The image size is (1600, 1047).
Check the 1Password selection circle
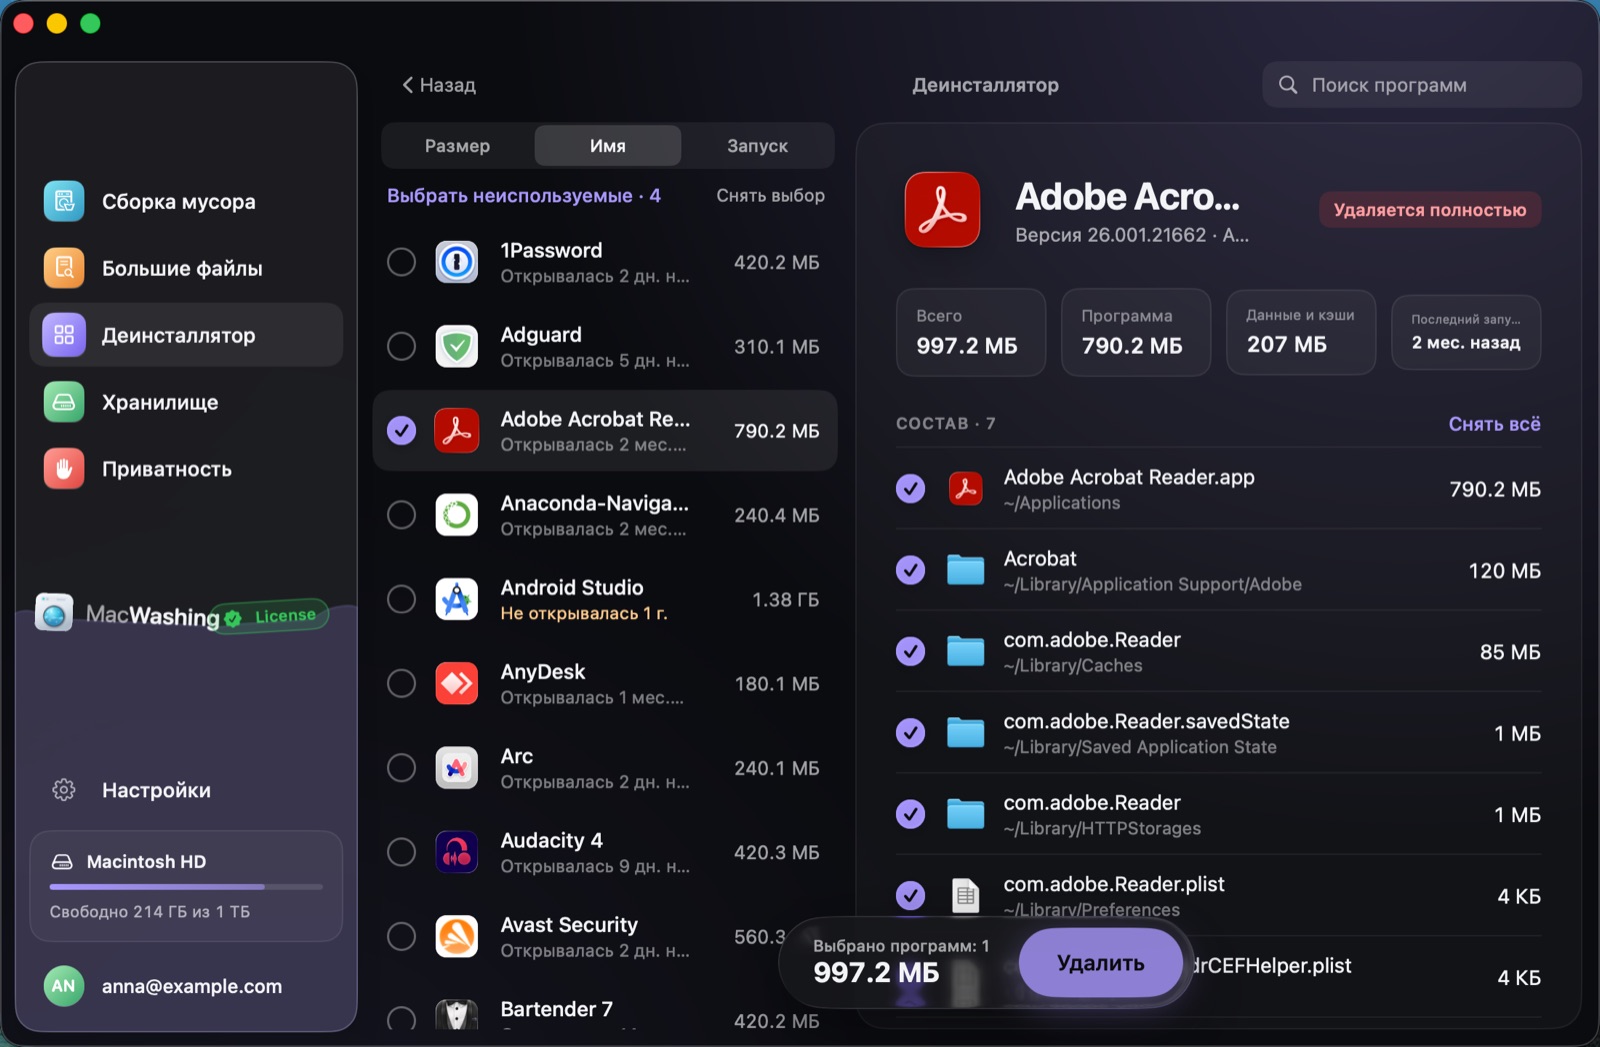point(401,262)
